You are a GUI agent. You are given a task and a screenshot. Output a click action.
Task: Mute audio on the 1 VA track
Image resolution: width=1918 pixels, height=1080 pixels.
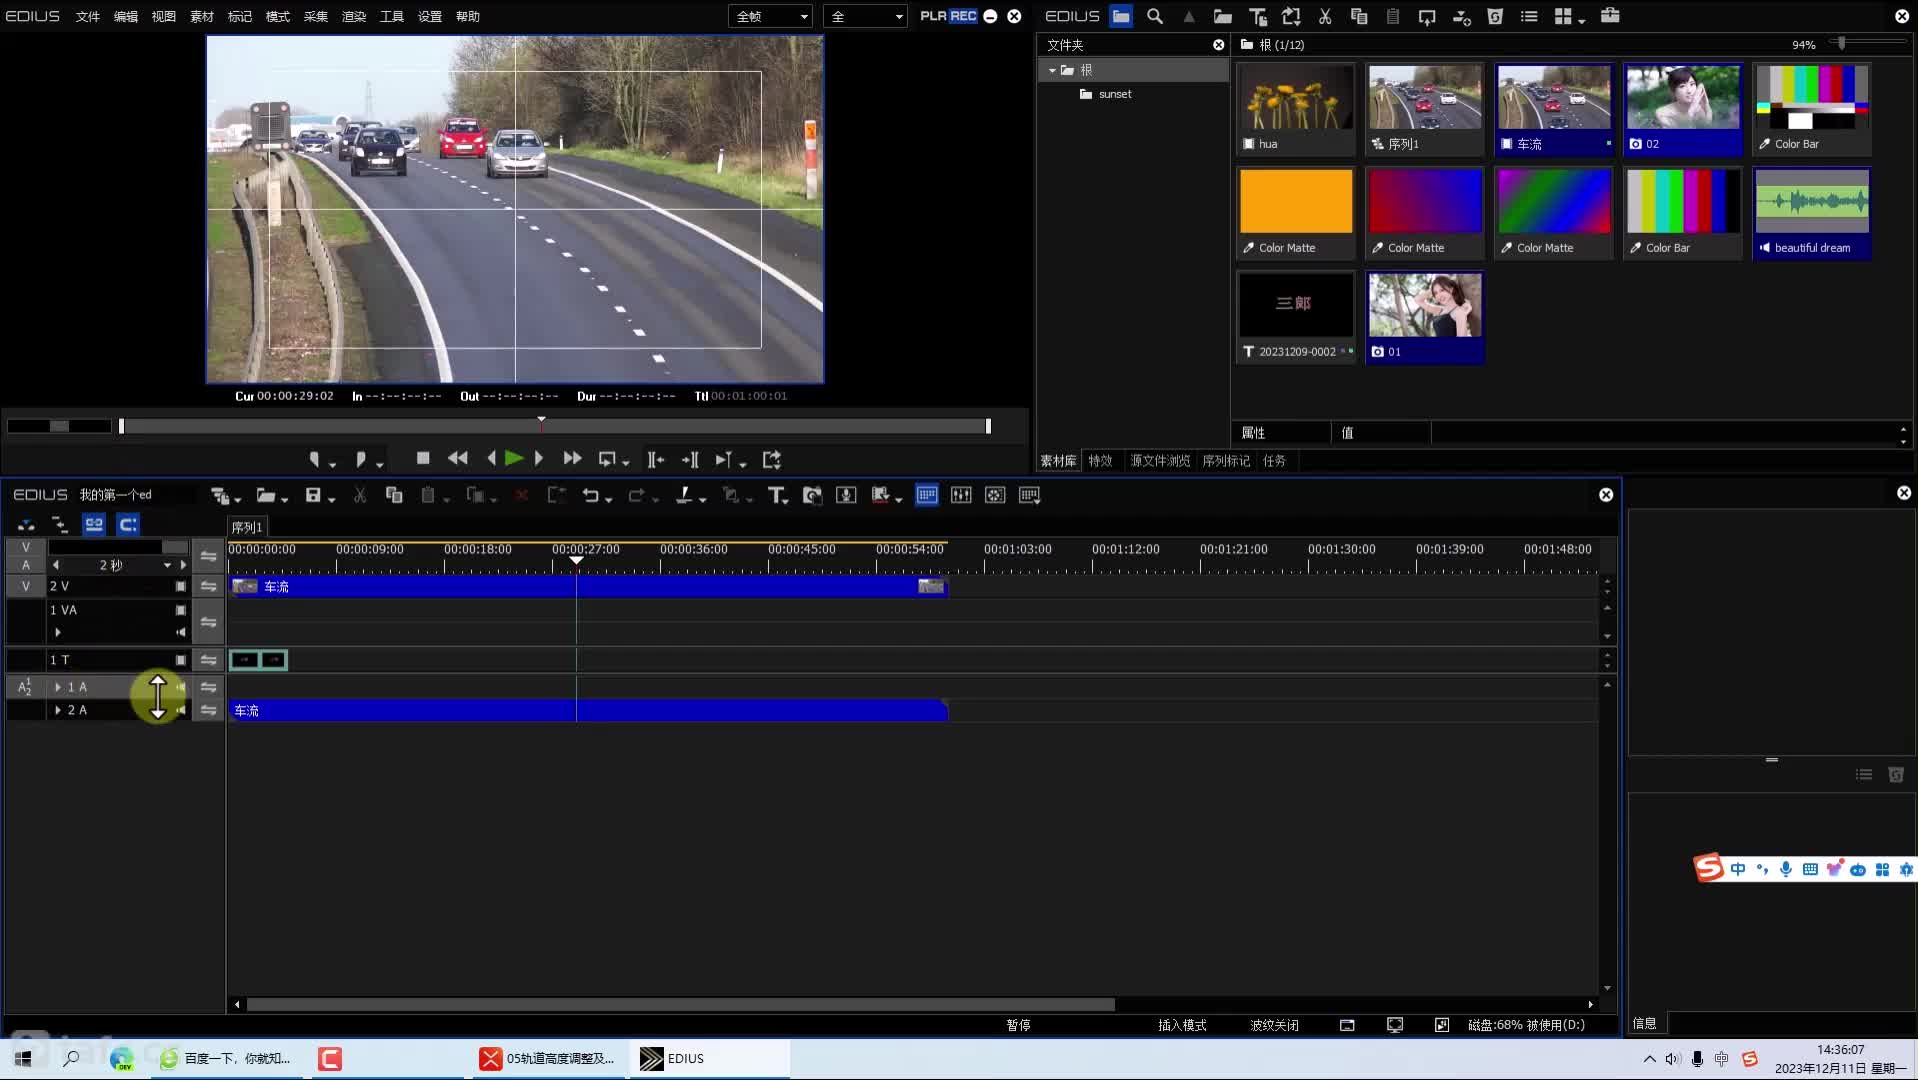(181, 632)
